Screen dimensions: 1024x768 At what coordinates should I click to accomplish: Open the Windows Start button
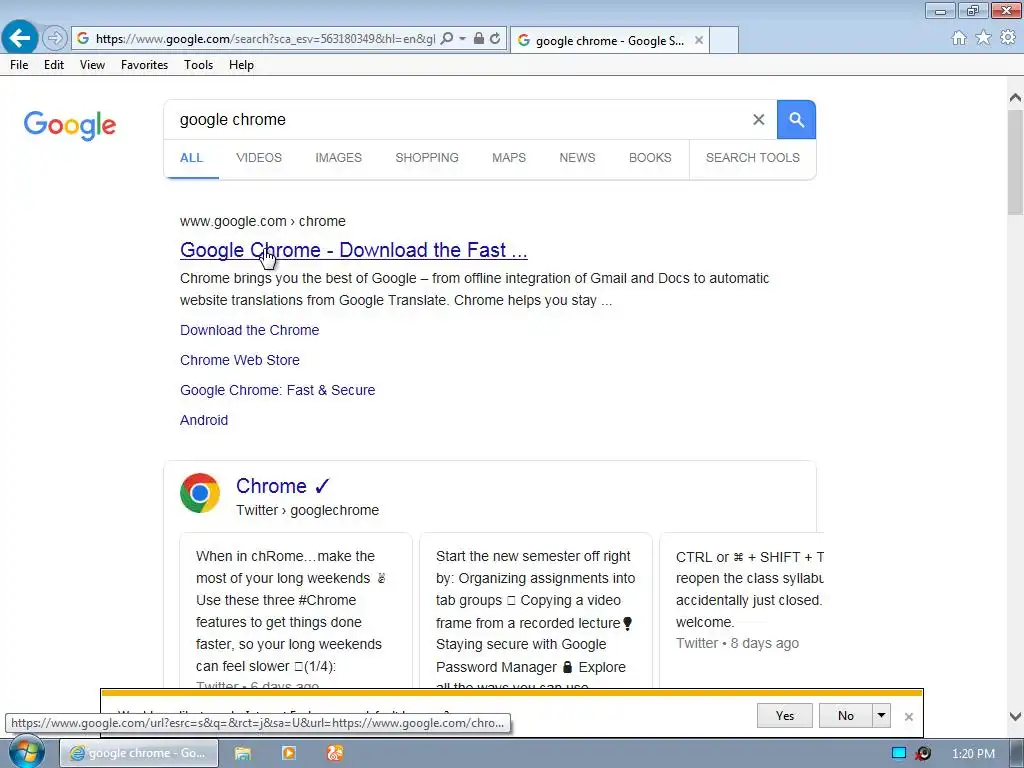click(x=26, y=753)
